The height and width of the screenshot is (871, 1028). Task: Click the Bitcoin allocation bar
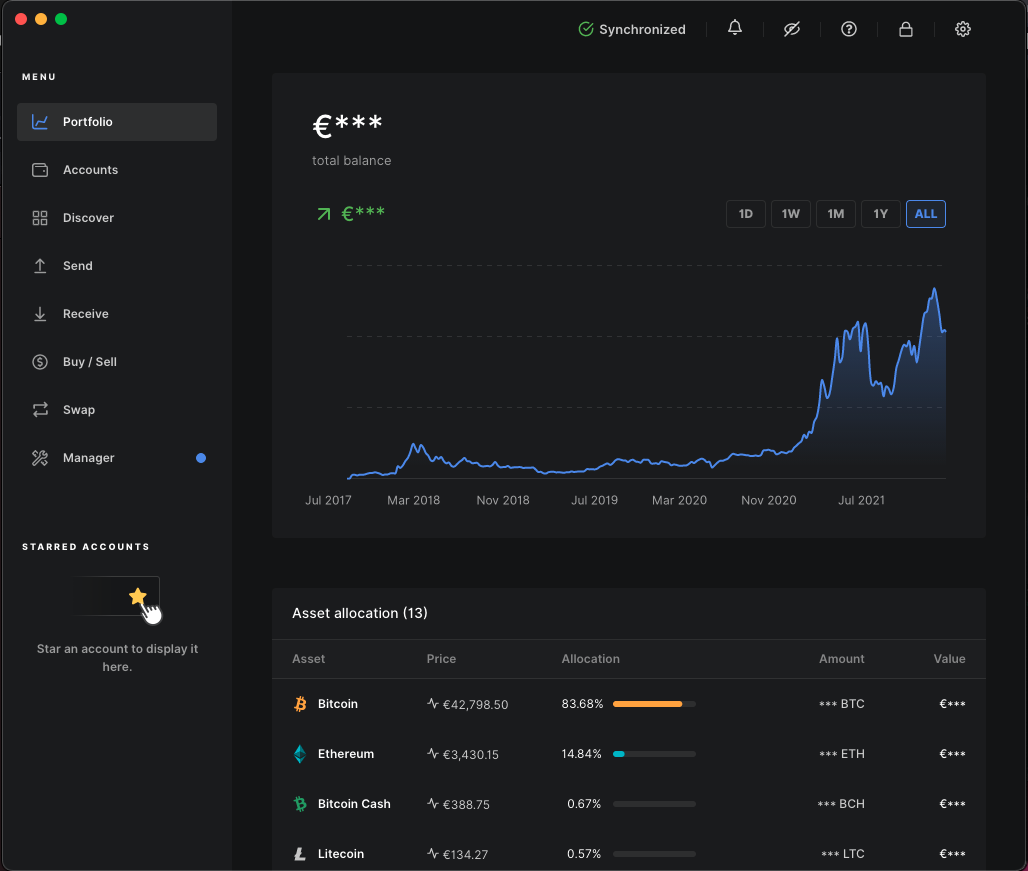point(654,704)
